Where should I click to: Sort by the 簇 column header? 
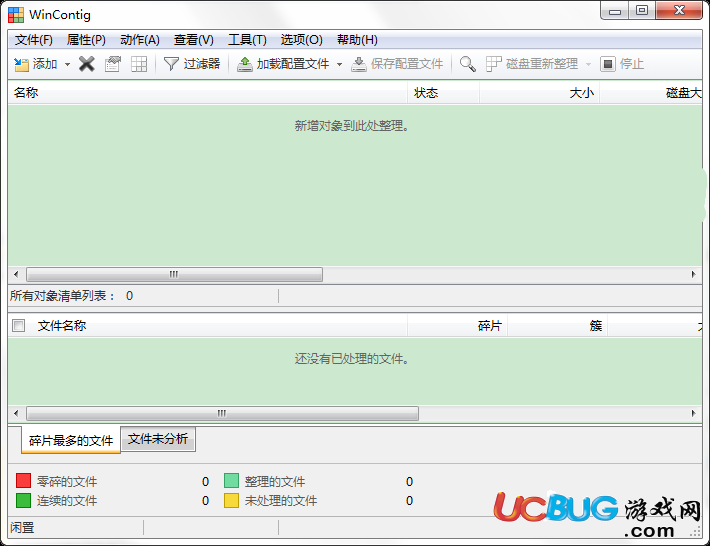[x=557, y=326]
